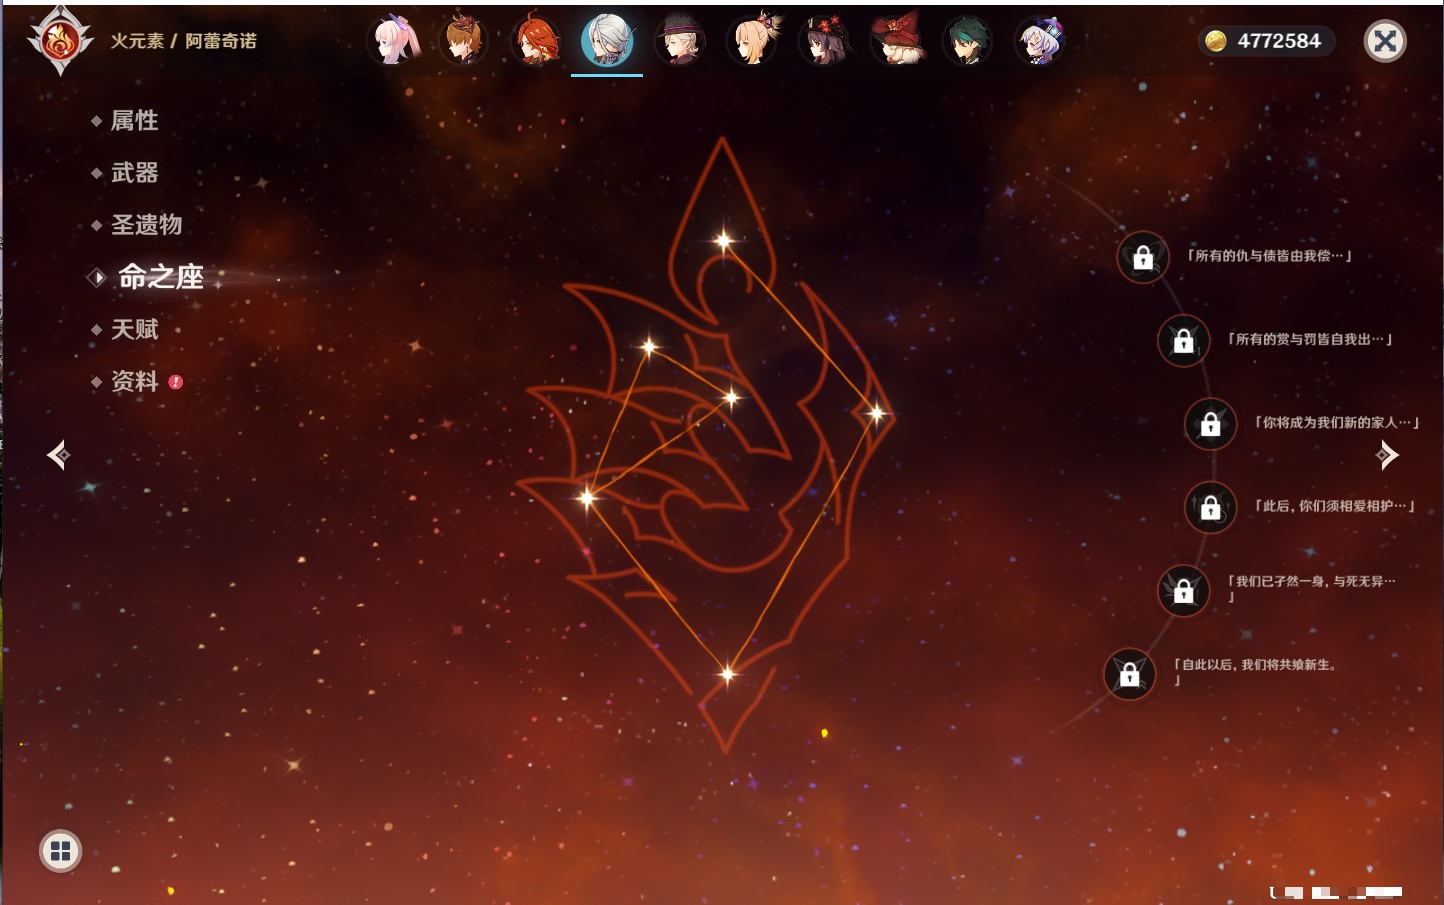Image resolution: width=1444 pixels, height=905 pixels.
Task: Close the character screen with X button
Action: point(1385,41)
